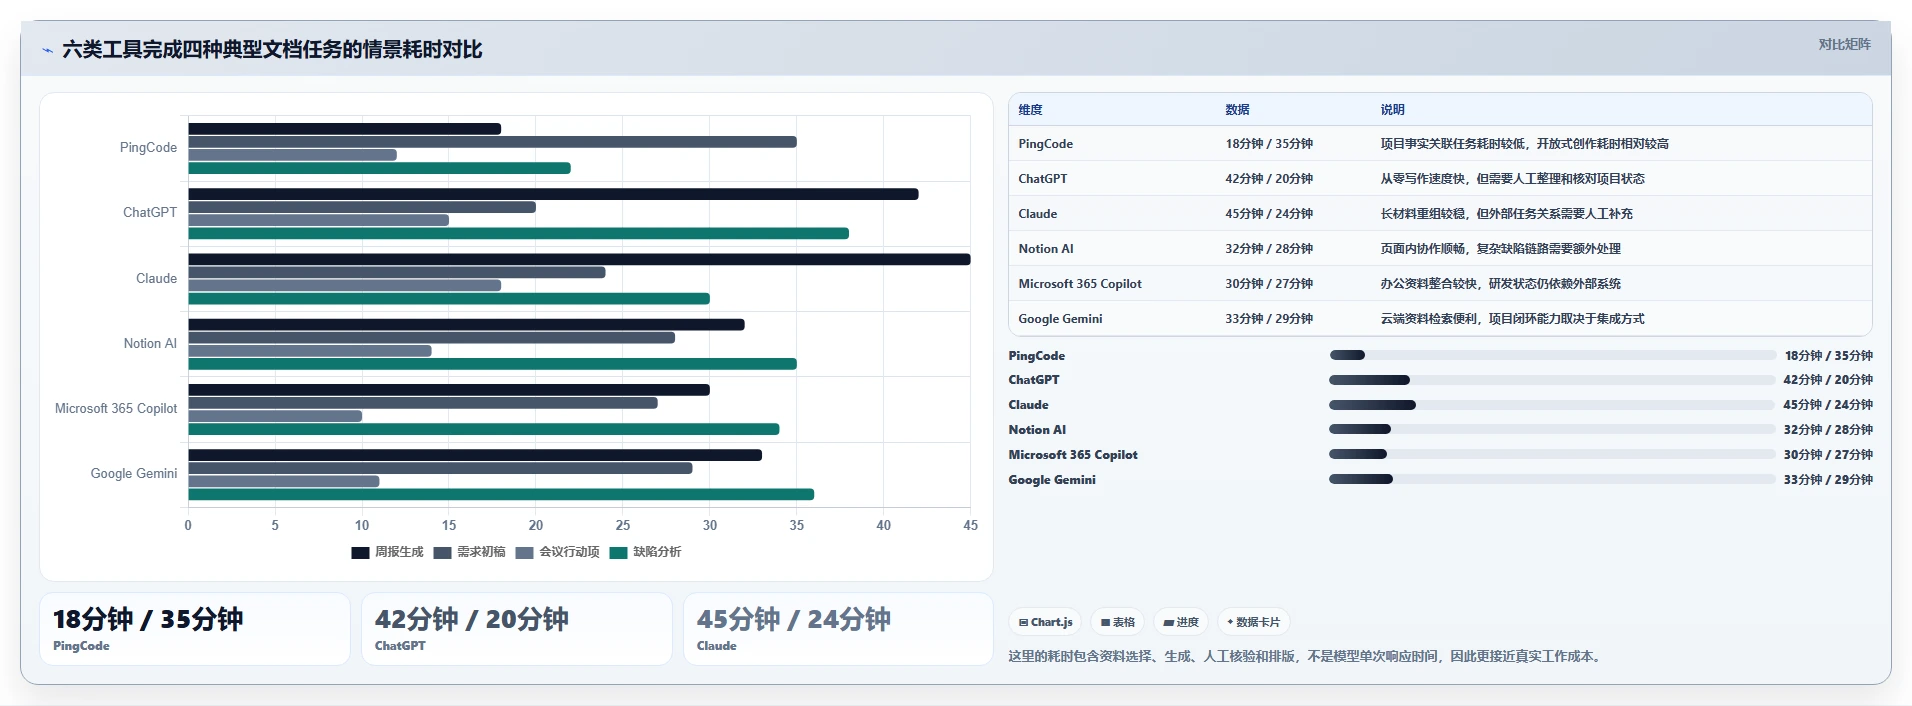Click the 数据卡片 tag chip

point(1253,622)
